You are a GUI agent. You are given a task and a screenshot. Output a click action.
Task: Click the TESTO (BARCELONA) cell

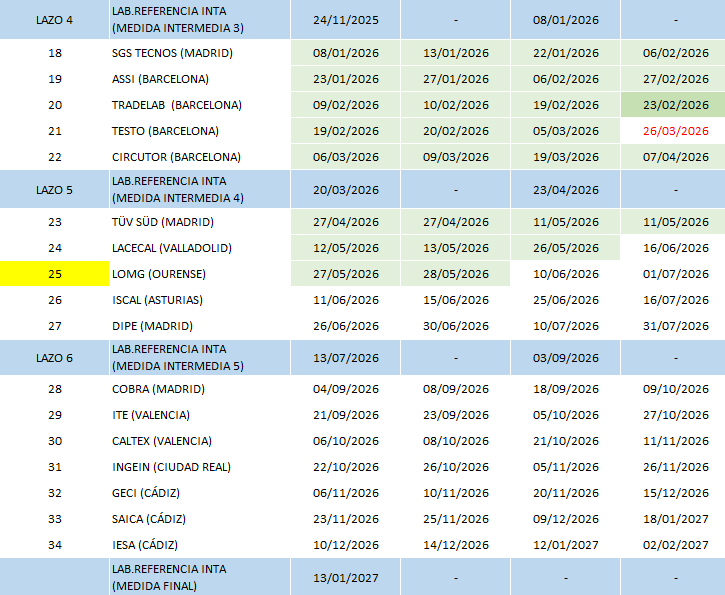199,131
